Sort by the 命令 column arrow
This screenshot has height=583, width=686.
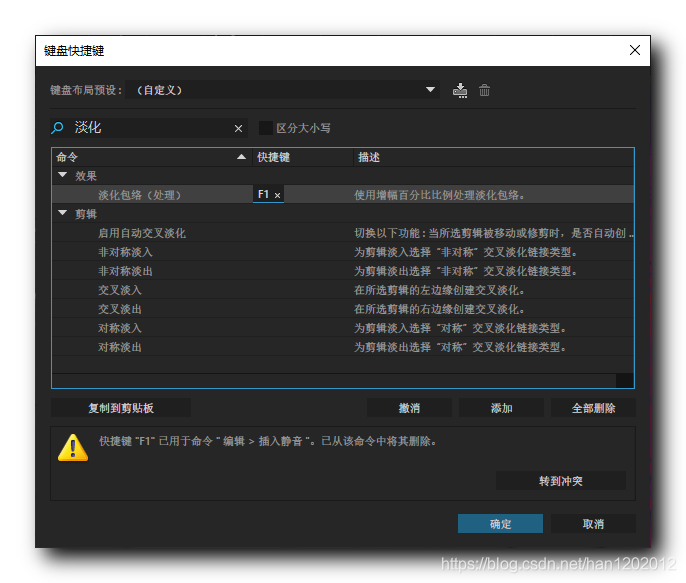pos(241,157)
